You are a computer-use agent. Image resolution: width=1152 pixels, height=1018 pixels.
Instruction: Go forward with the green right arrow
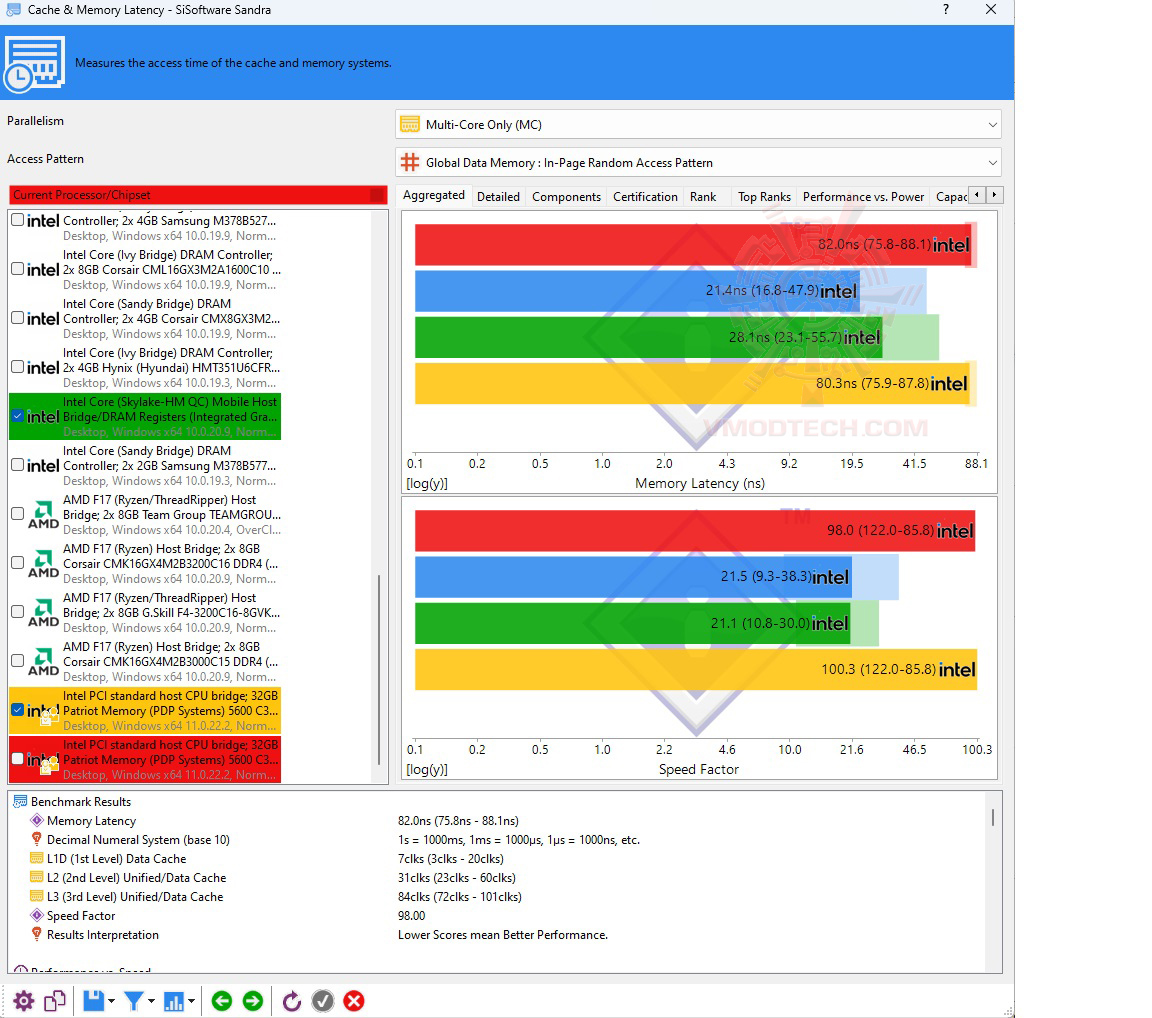(253, 1000)
